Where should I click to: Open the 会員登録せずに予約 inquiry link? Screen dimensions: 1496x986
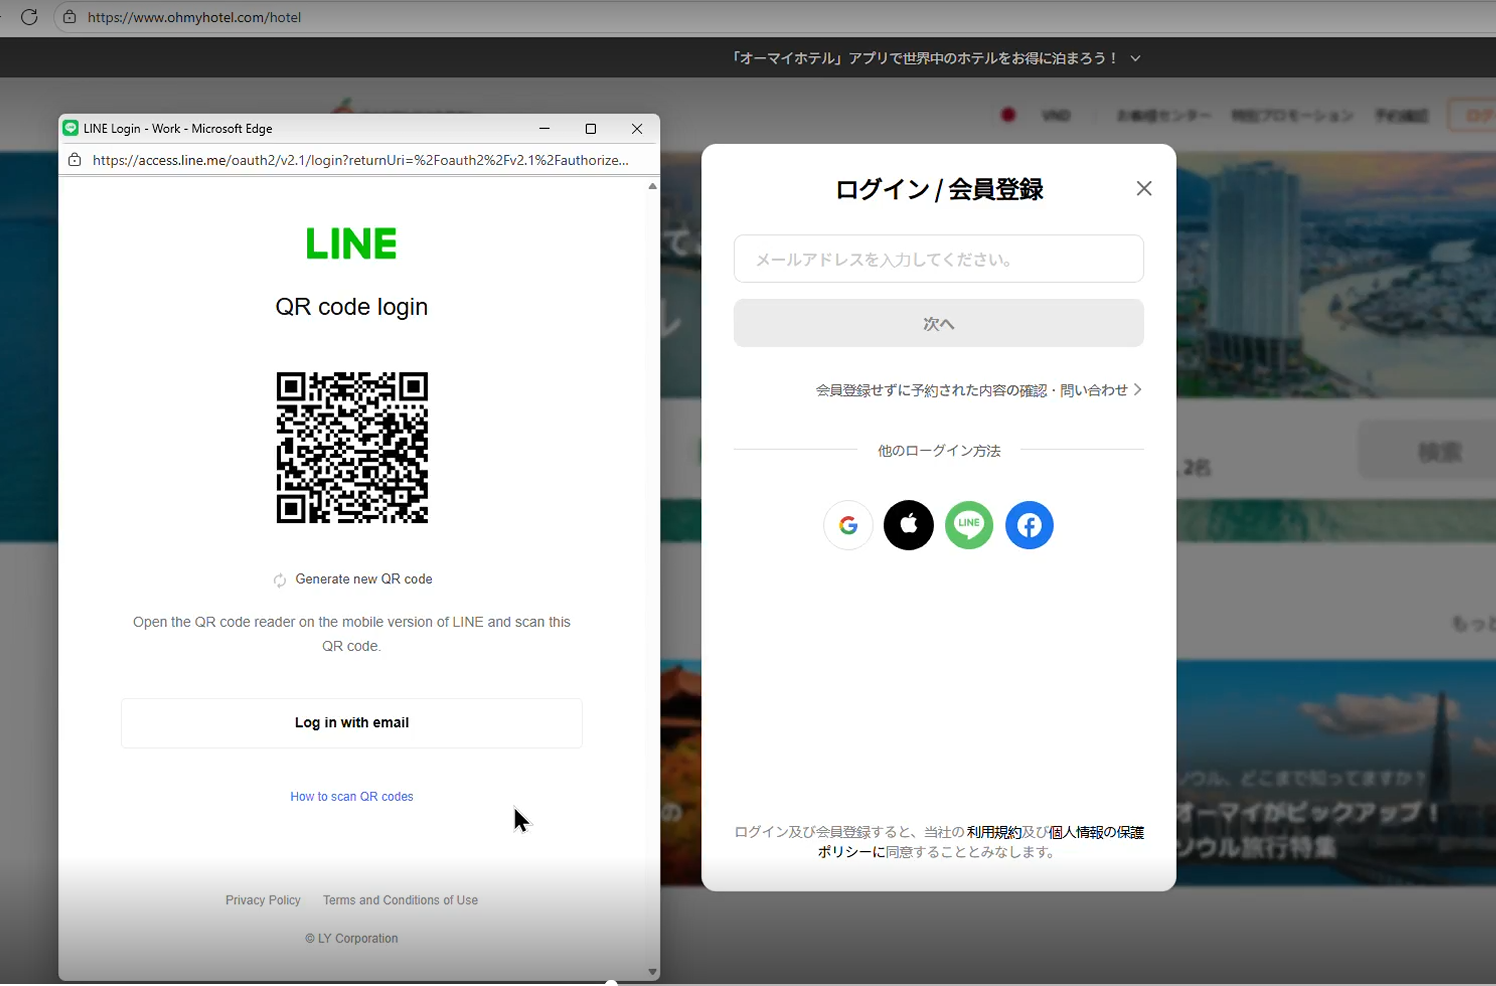[x=979, y=390]
